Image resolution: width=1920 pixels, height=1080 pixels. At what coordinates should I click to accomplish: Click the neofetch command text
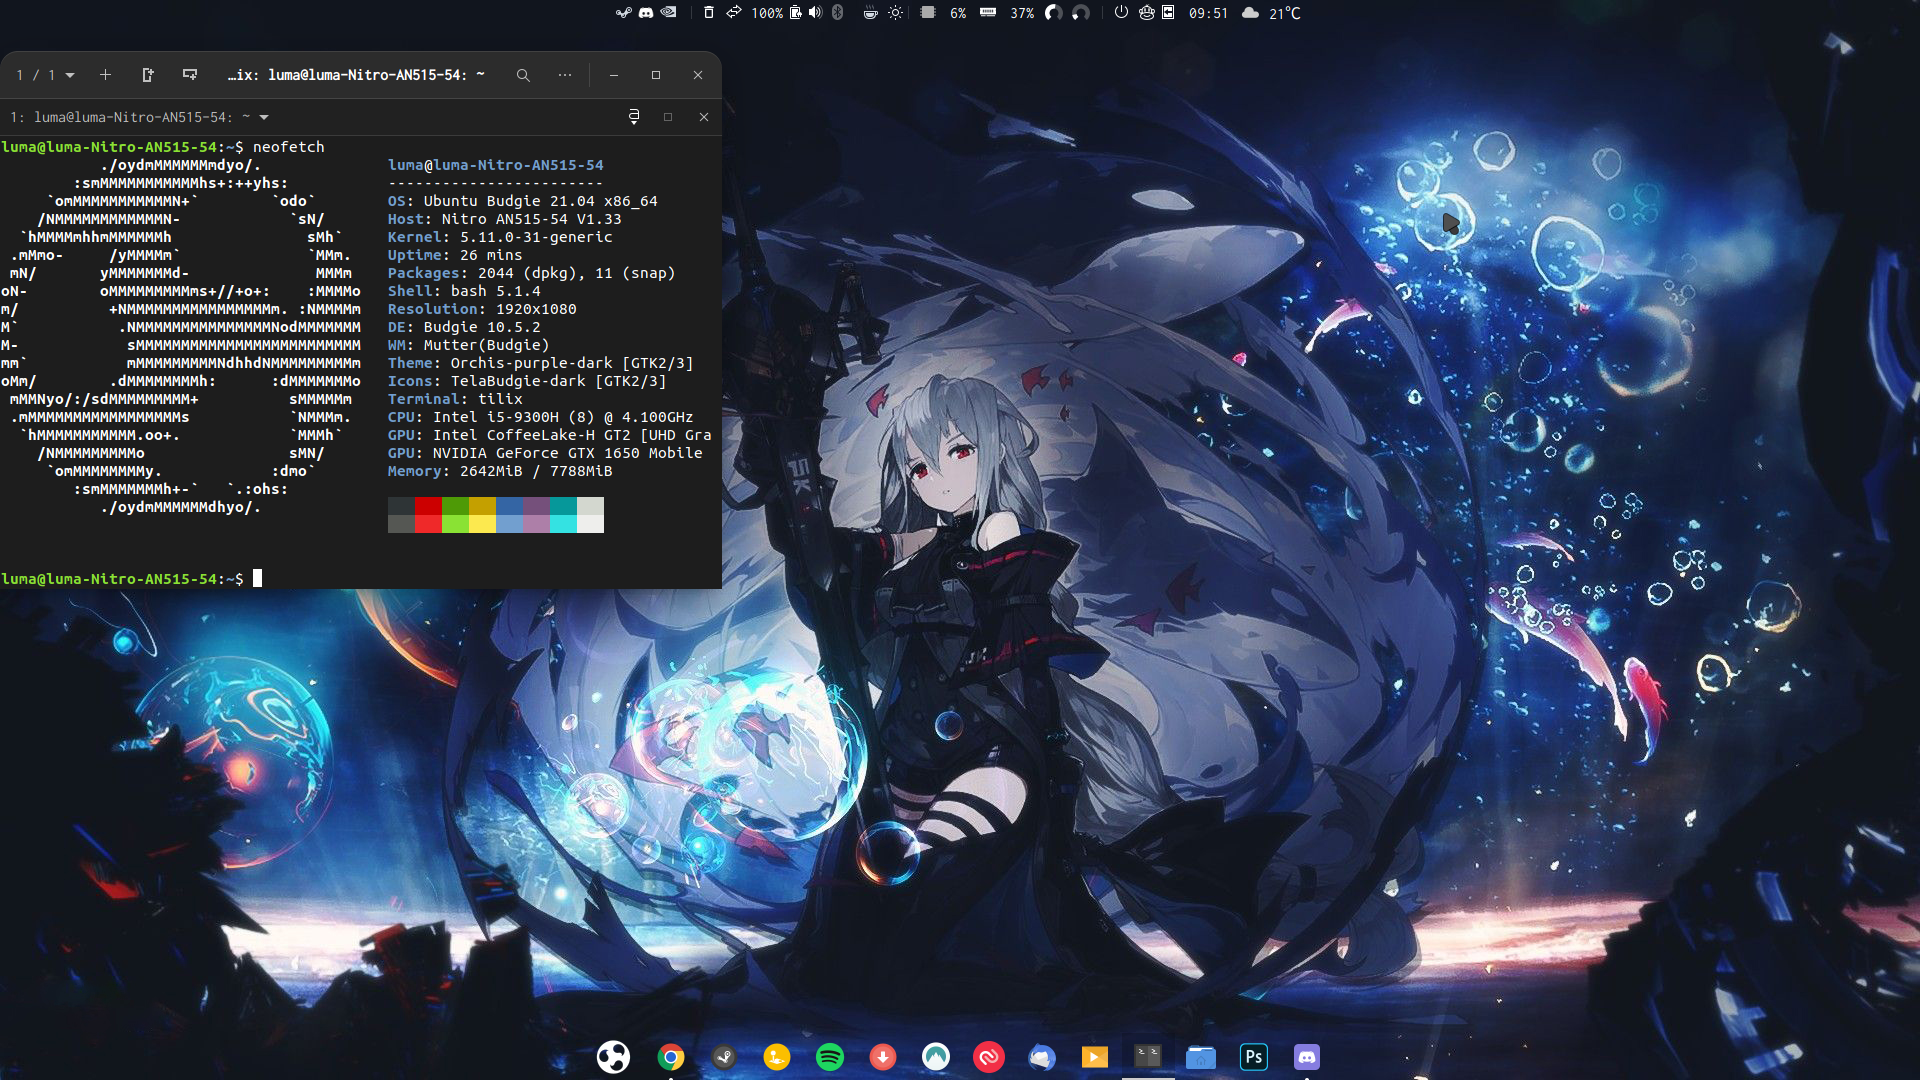coord(289,147)
